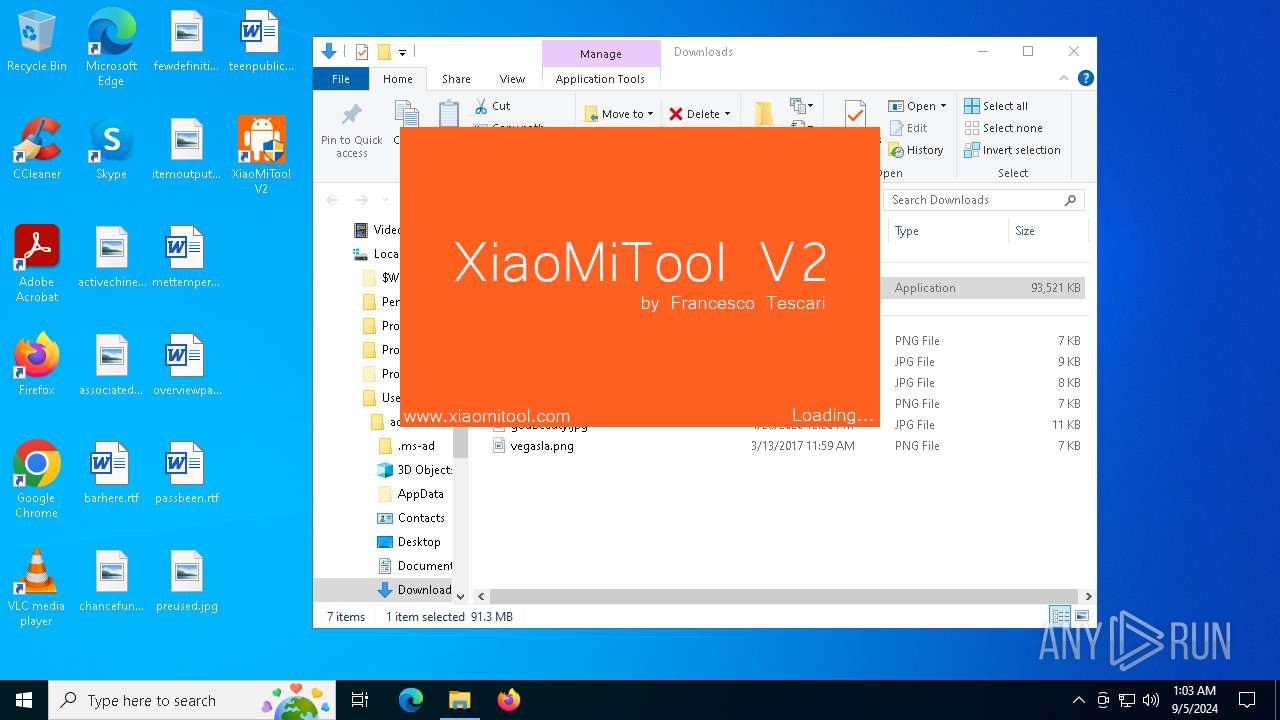
Task: Open 3D Objects in navigation pane
Action: (415, 470)
